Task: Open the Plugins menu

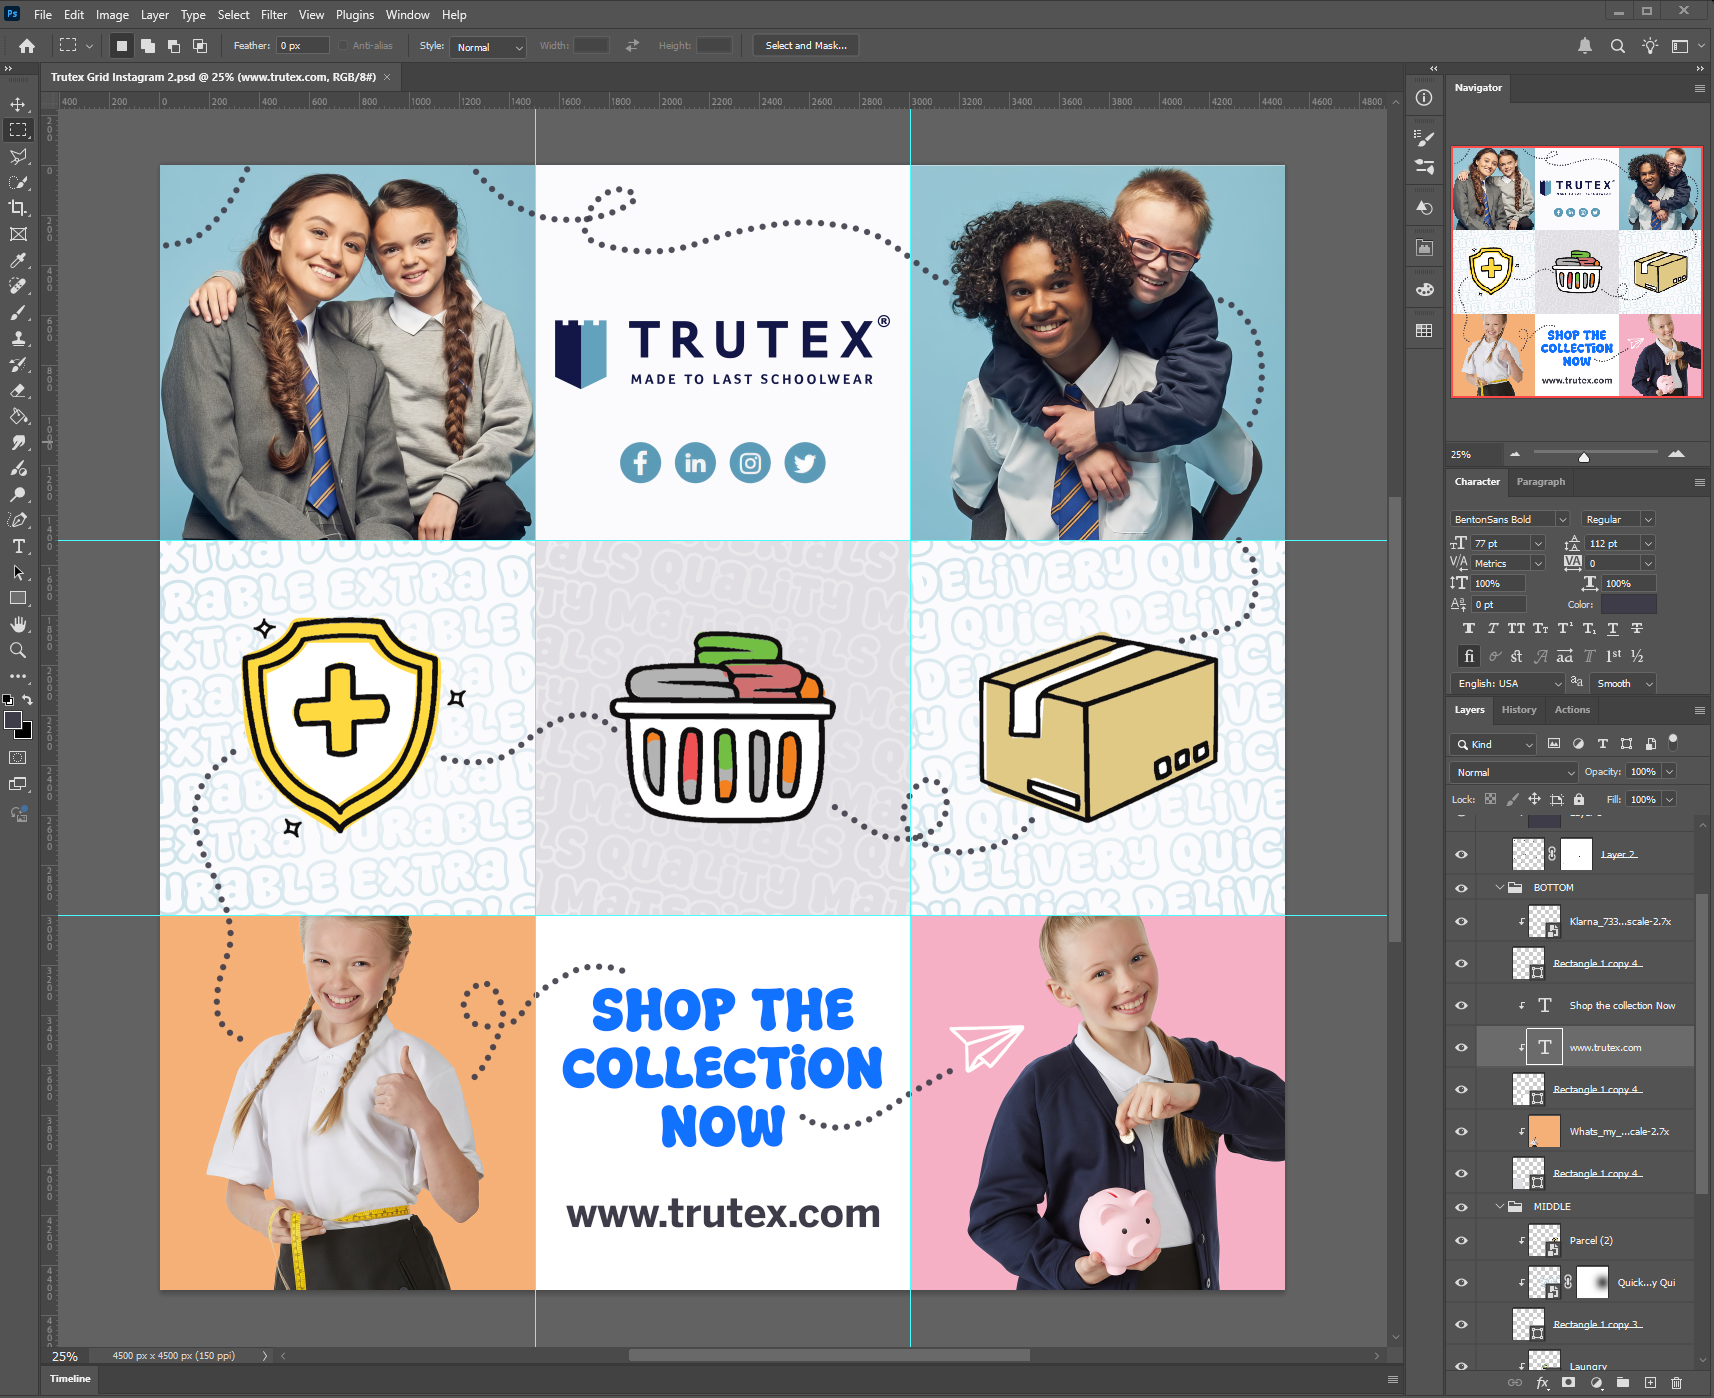Action: [355, 15]
